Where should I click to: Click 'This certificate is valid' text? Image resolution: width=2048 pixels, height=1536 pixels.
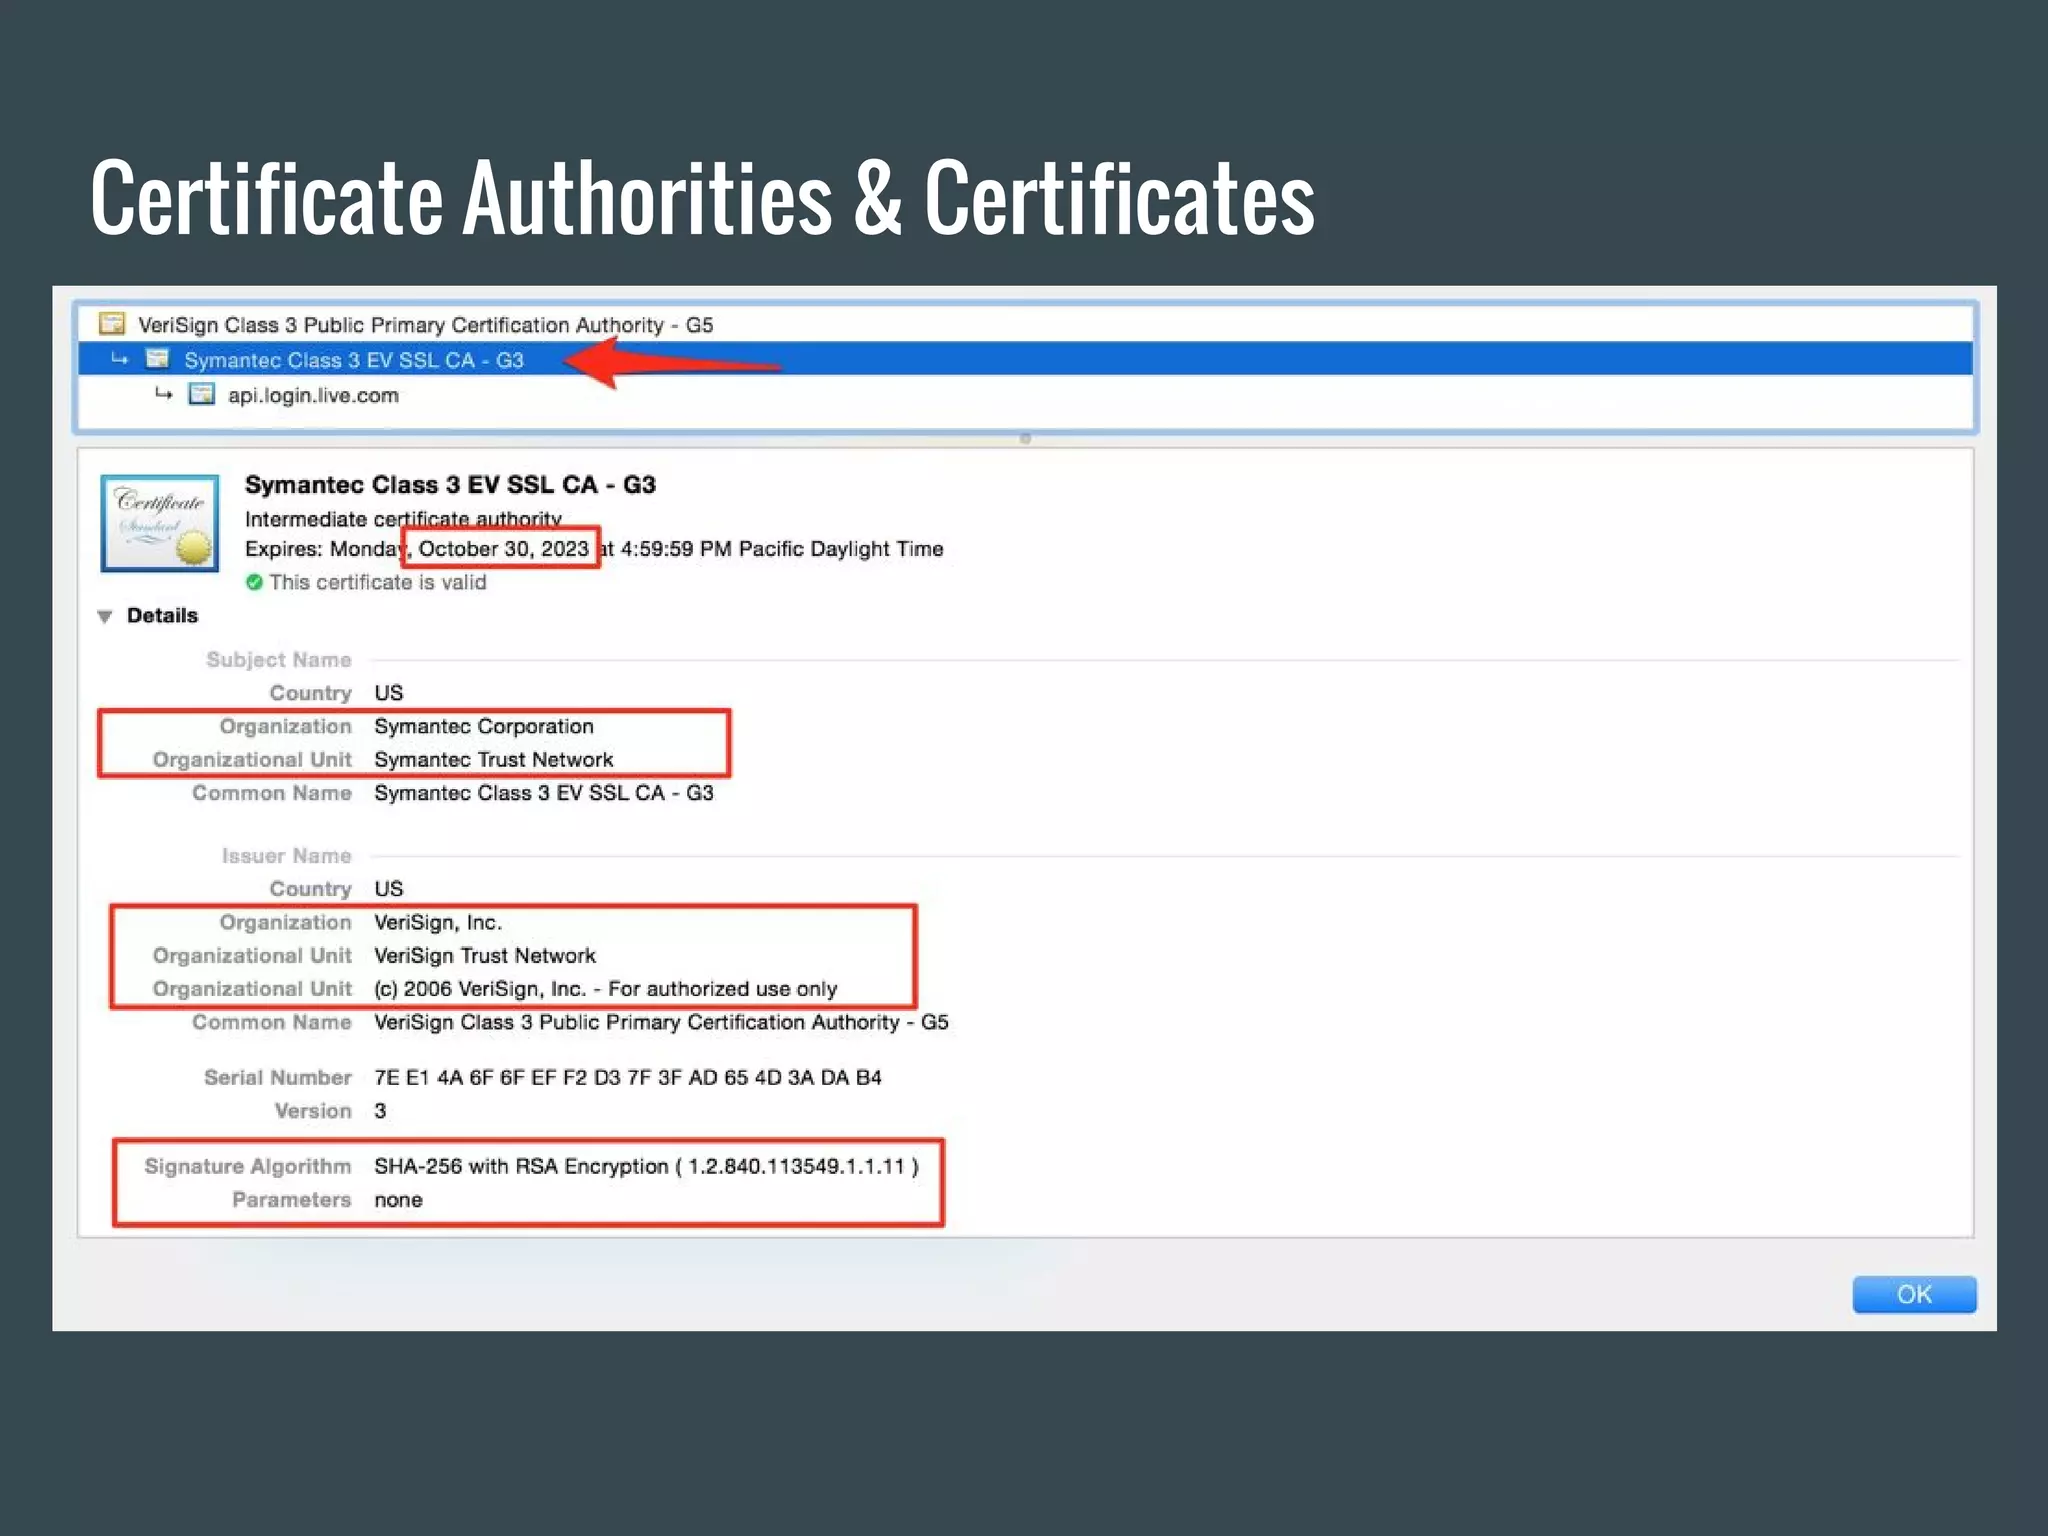pos(378,582)
